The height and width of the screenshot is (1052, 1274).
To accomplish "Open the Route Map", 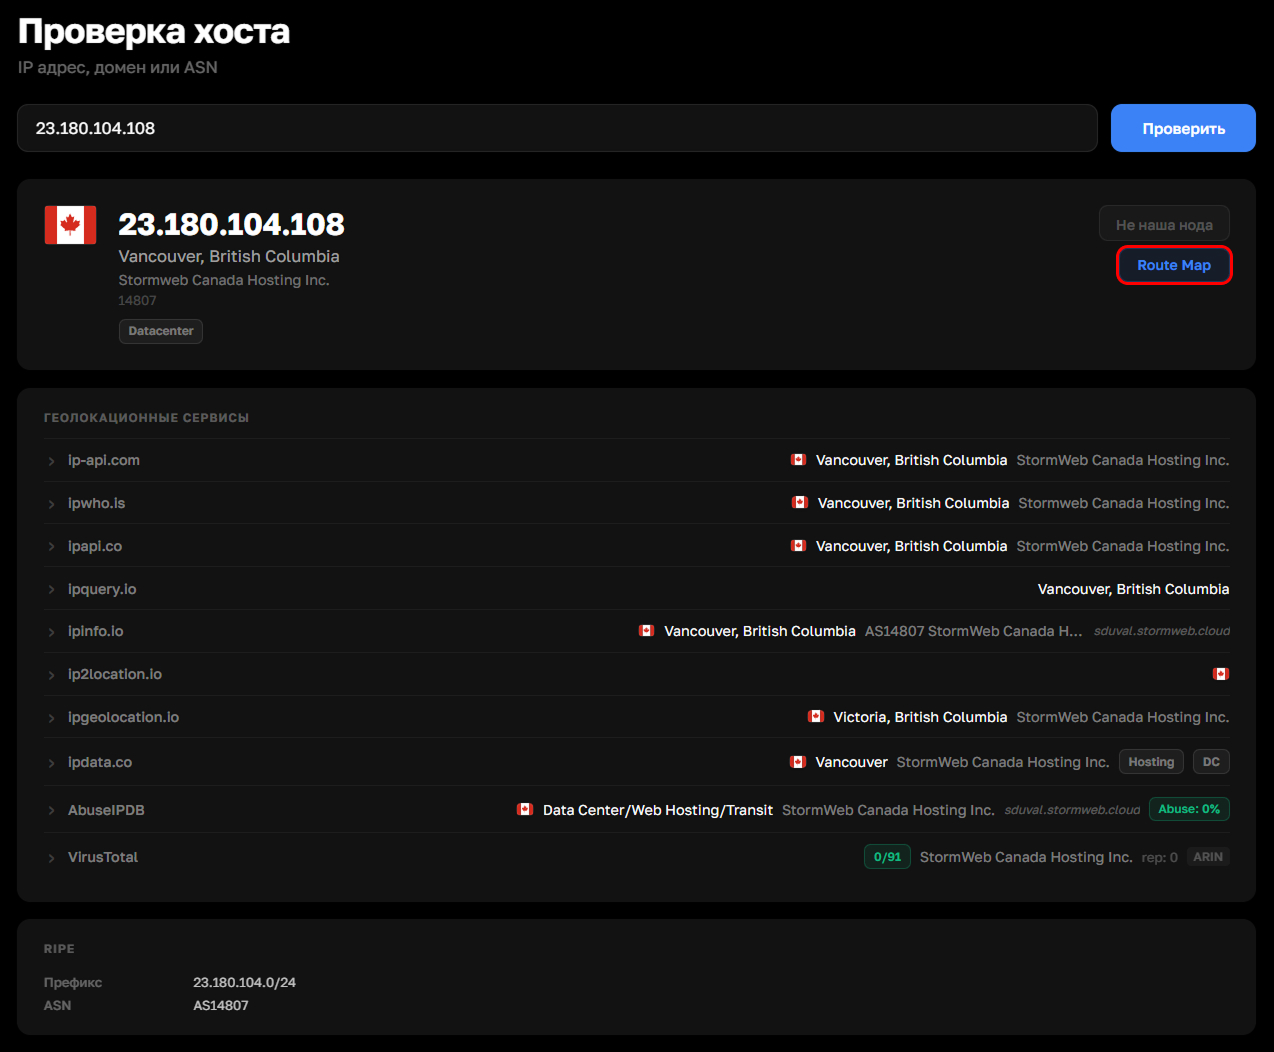I will [x=1174, y=265].
